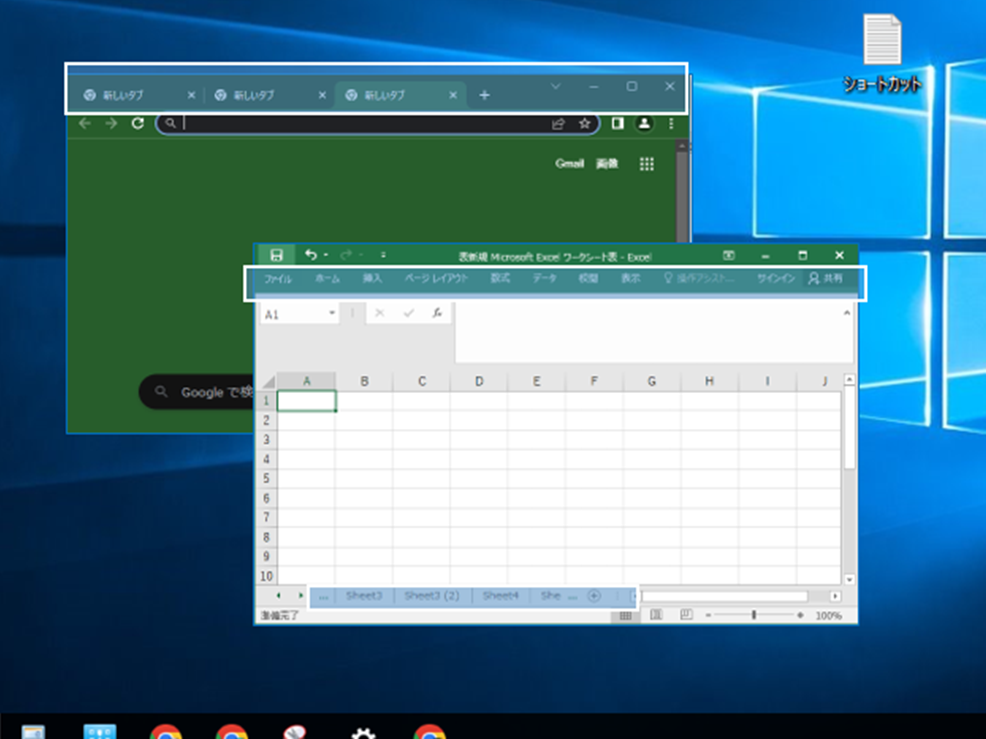The image size is (986, 739).
Task: Click the Google で検索 search box
Action: coord(196,392)
